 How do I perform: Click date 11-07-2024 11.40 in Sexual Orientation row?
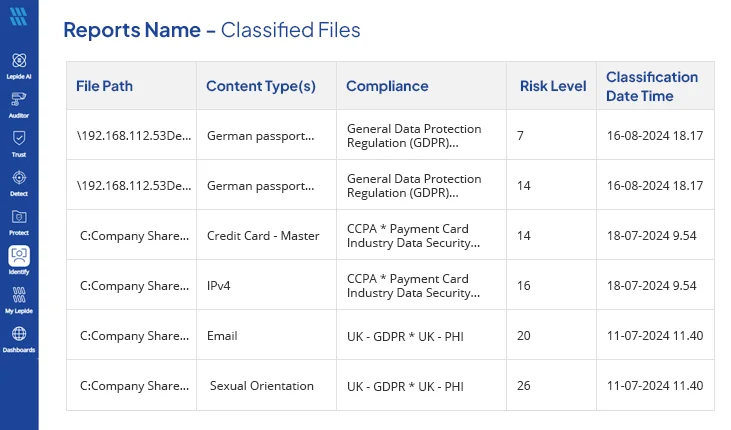coord(655,386)
